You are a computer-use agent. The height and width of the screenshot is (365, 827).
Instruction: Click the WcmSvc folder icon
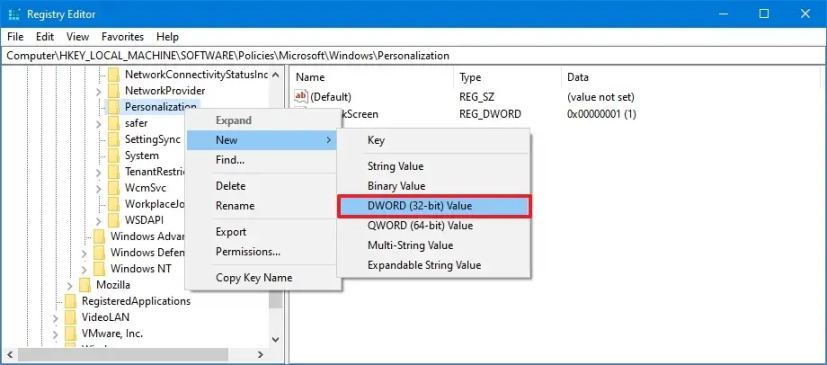(x=114, y=188)
